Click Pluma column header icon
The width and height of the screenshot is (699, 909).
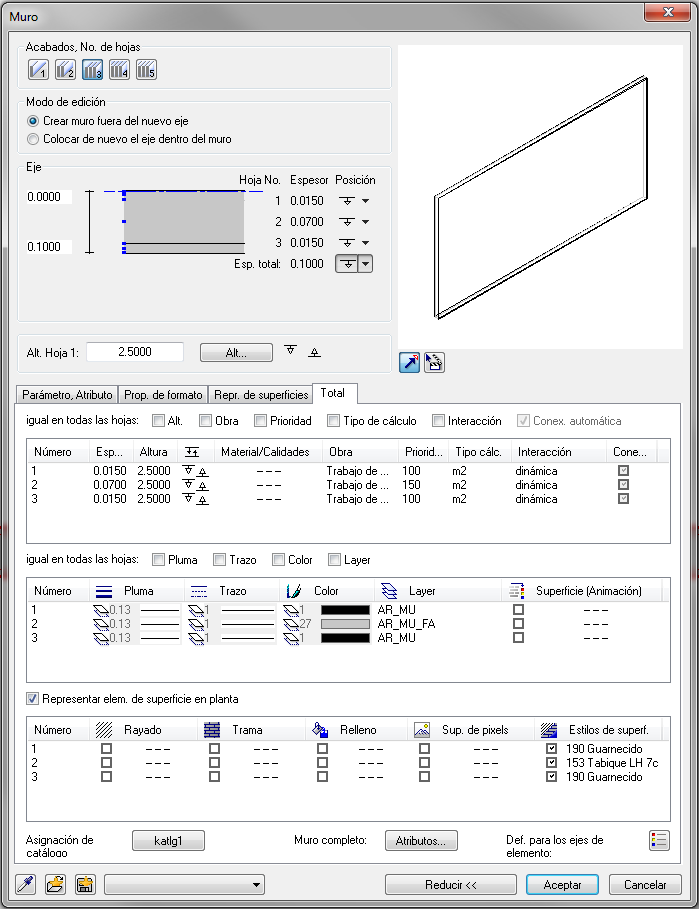[x=104, y=591]
